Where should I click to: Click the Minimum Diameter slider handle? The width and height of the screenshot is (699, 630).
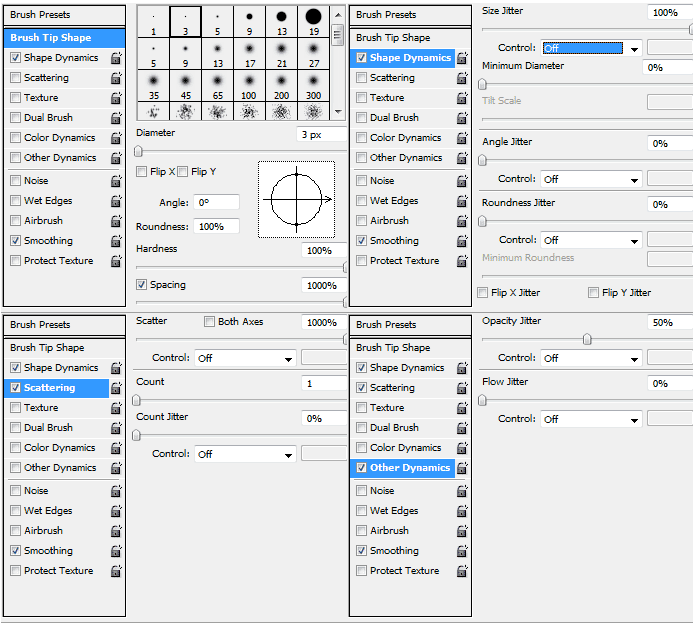click(482, 84)
